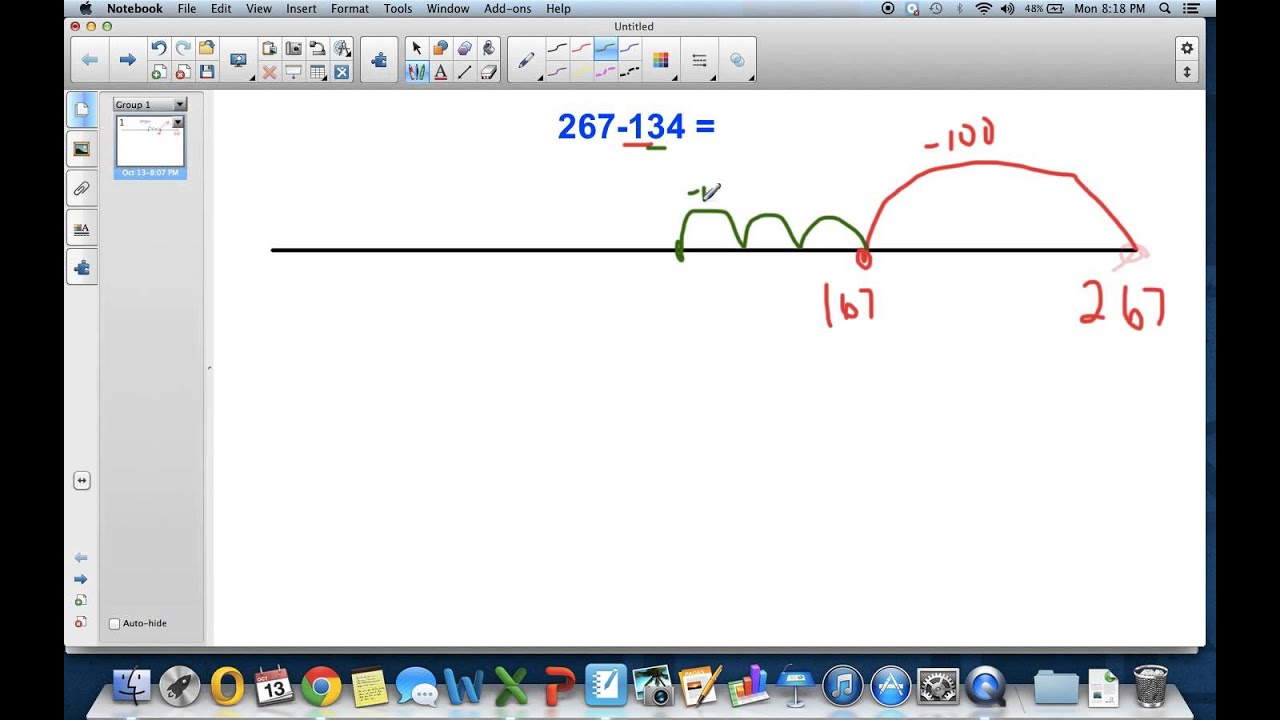Open the Page Sorter tab

coord(82,109)
